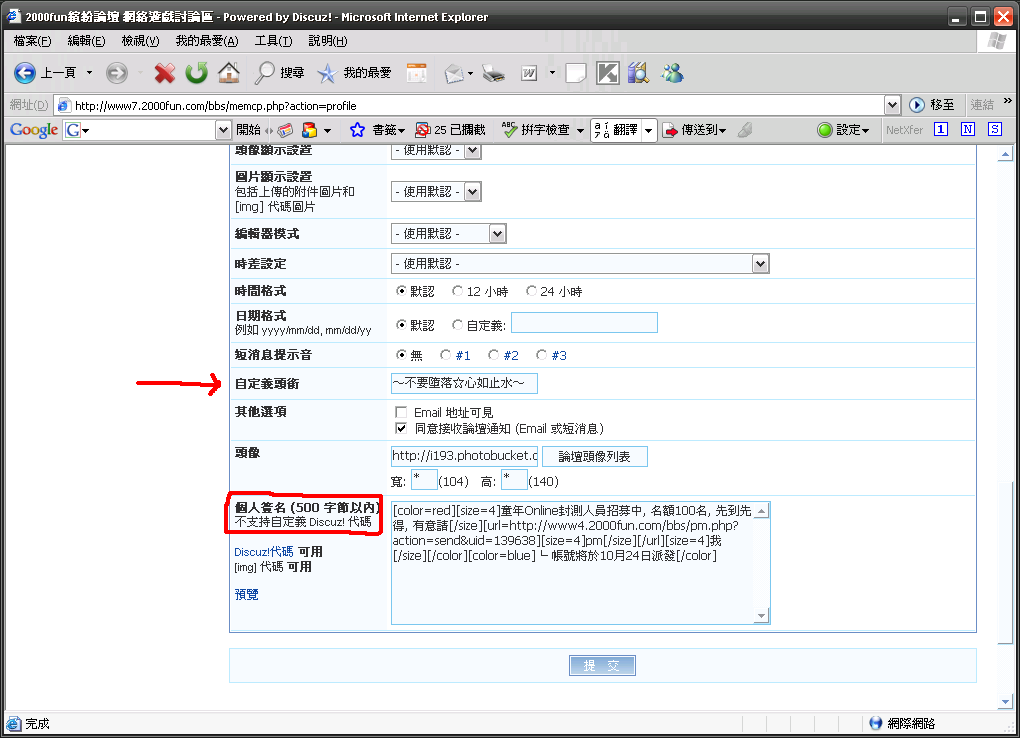The height and width of the screenshot is (738, 1020).
Task: Choose 自定義 date format radio button
Action: [x=458, y=325]
